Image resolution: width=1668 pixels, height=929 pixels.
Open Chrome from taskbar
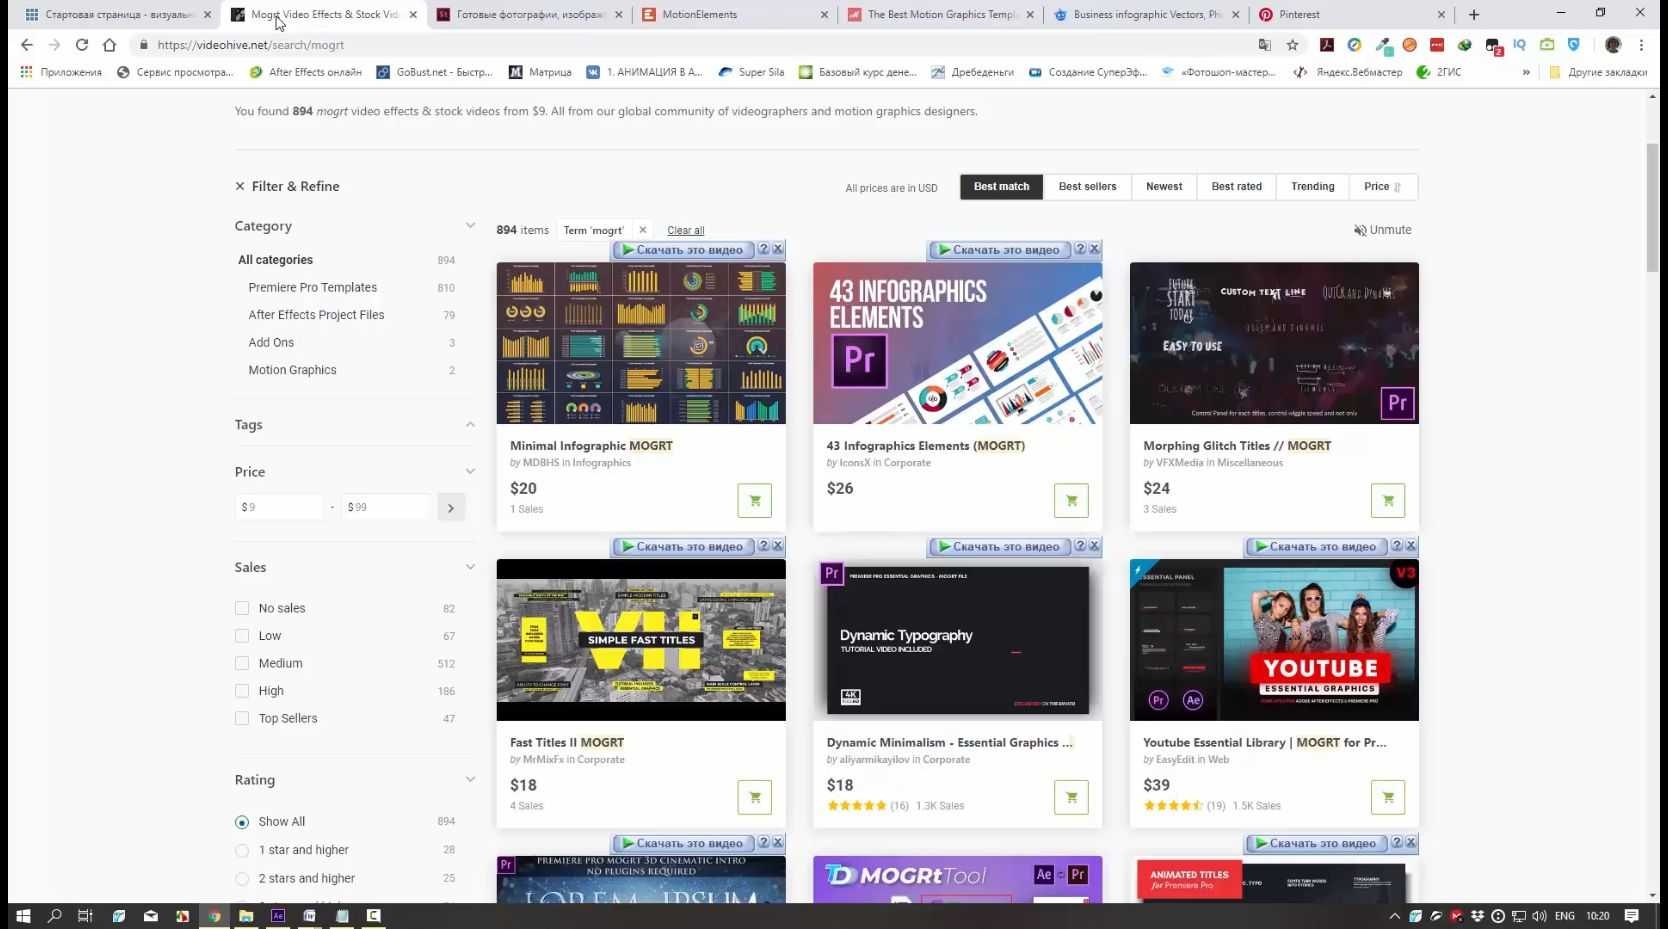click(214, 916)
